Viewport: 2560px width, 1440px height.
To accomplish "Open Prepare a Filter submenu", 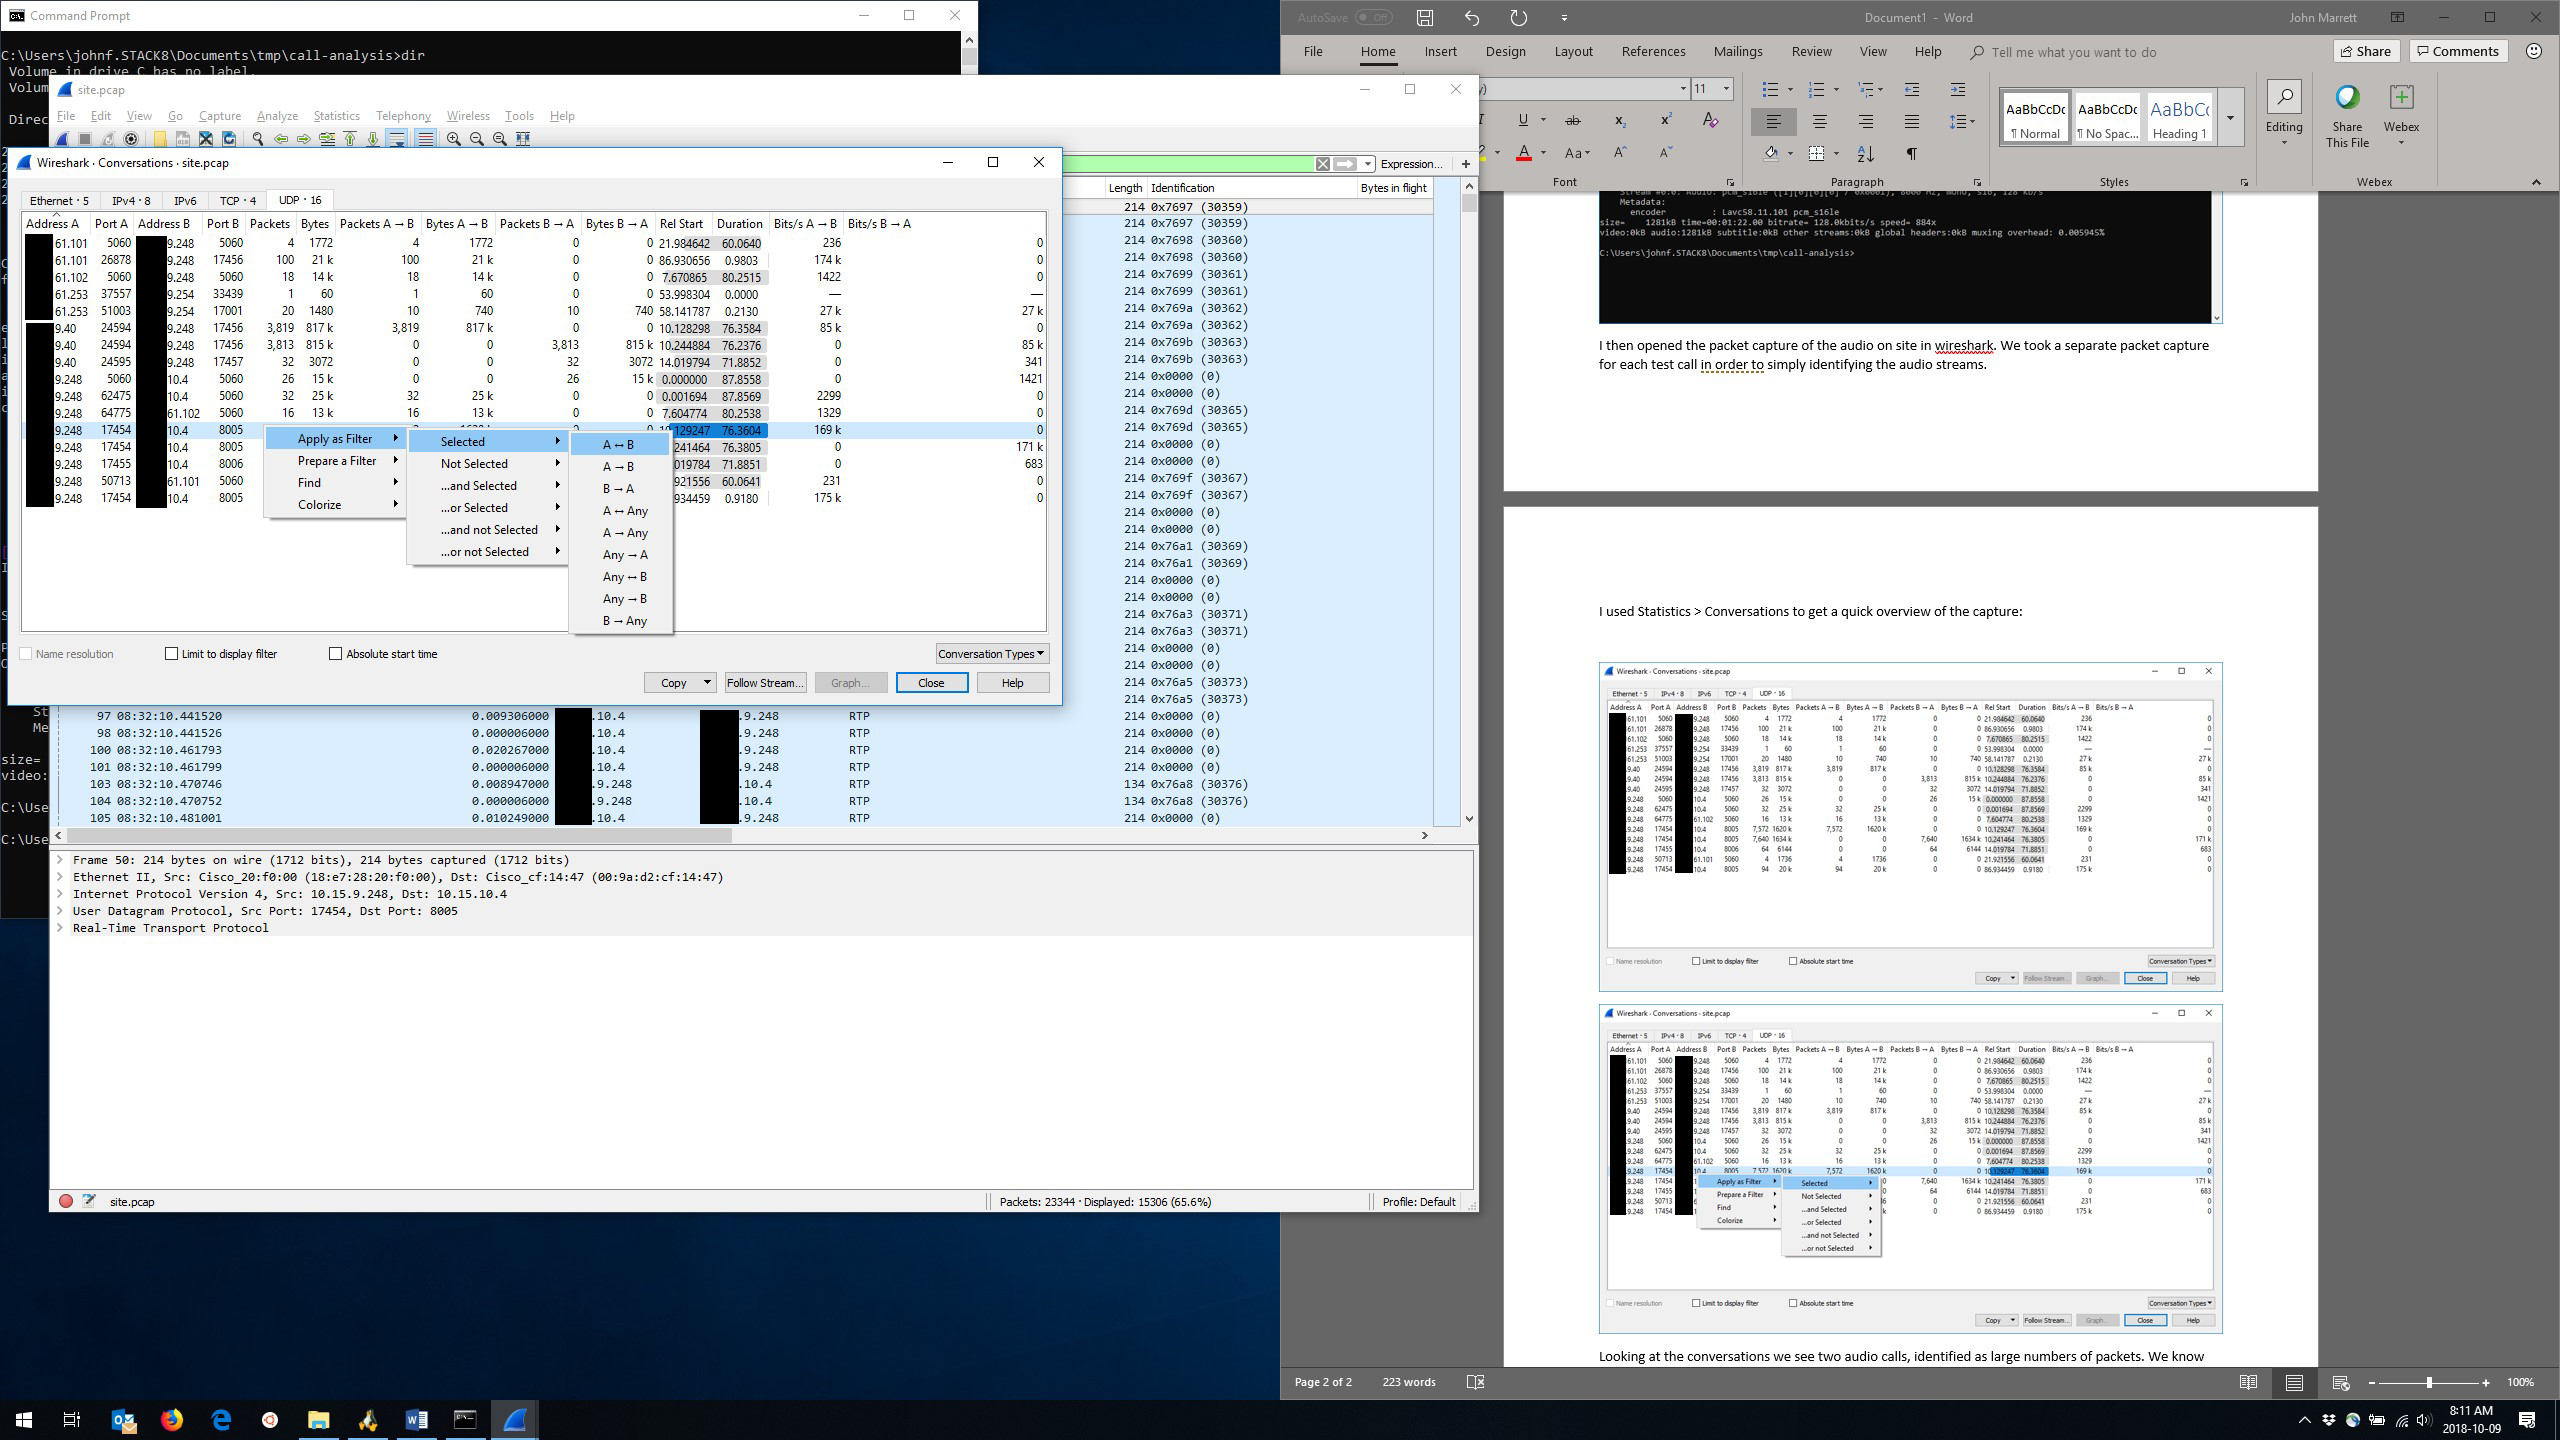I will (x=337, y=461).
